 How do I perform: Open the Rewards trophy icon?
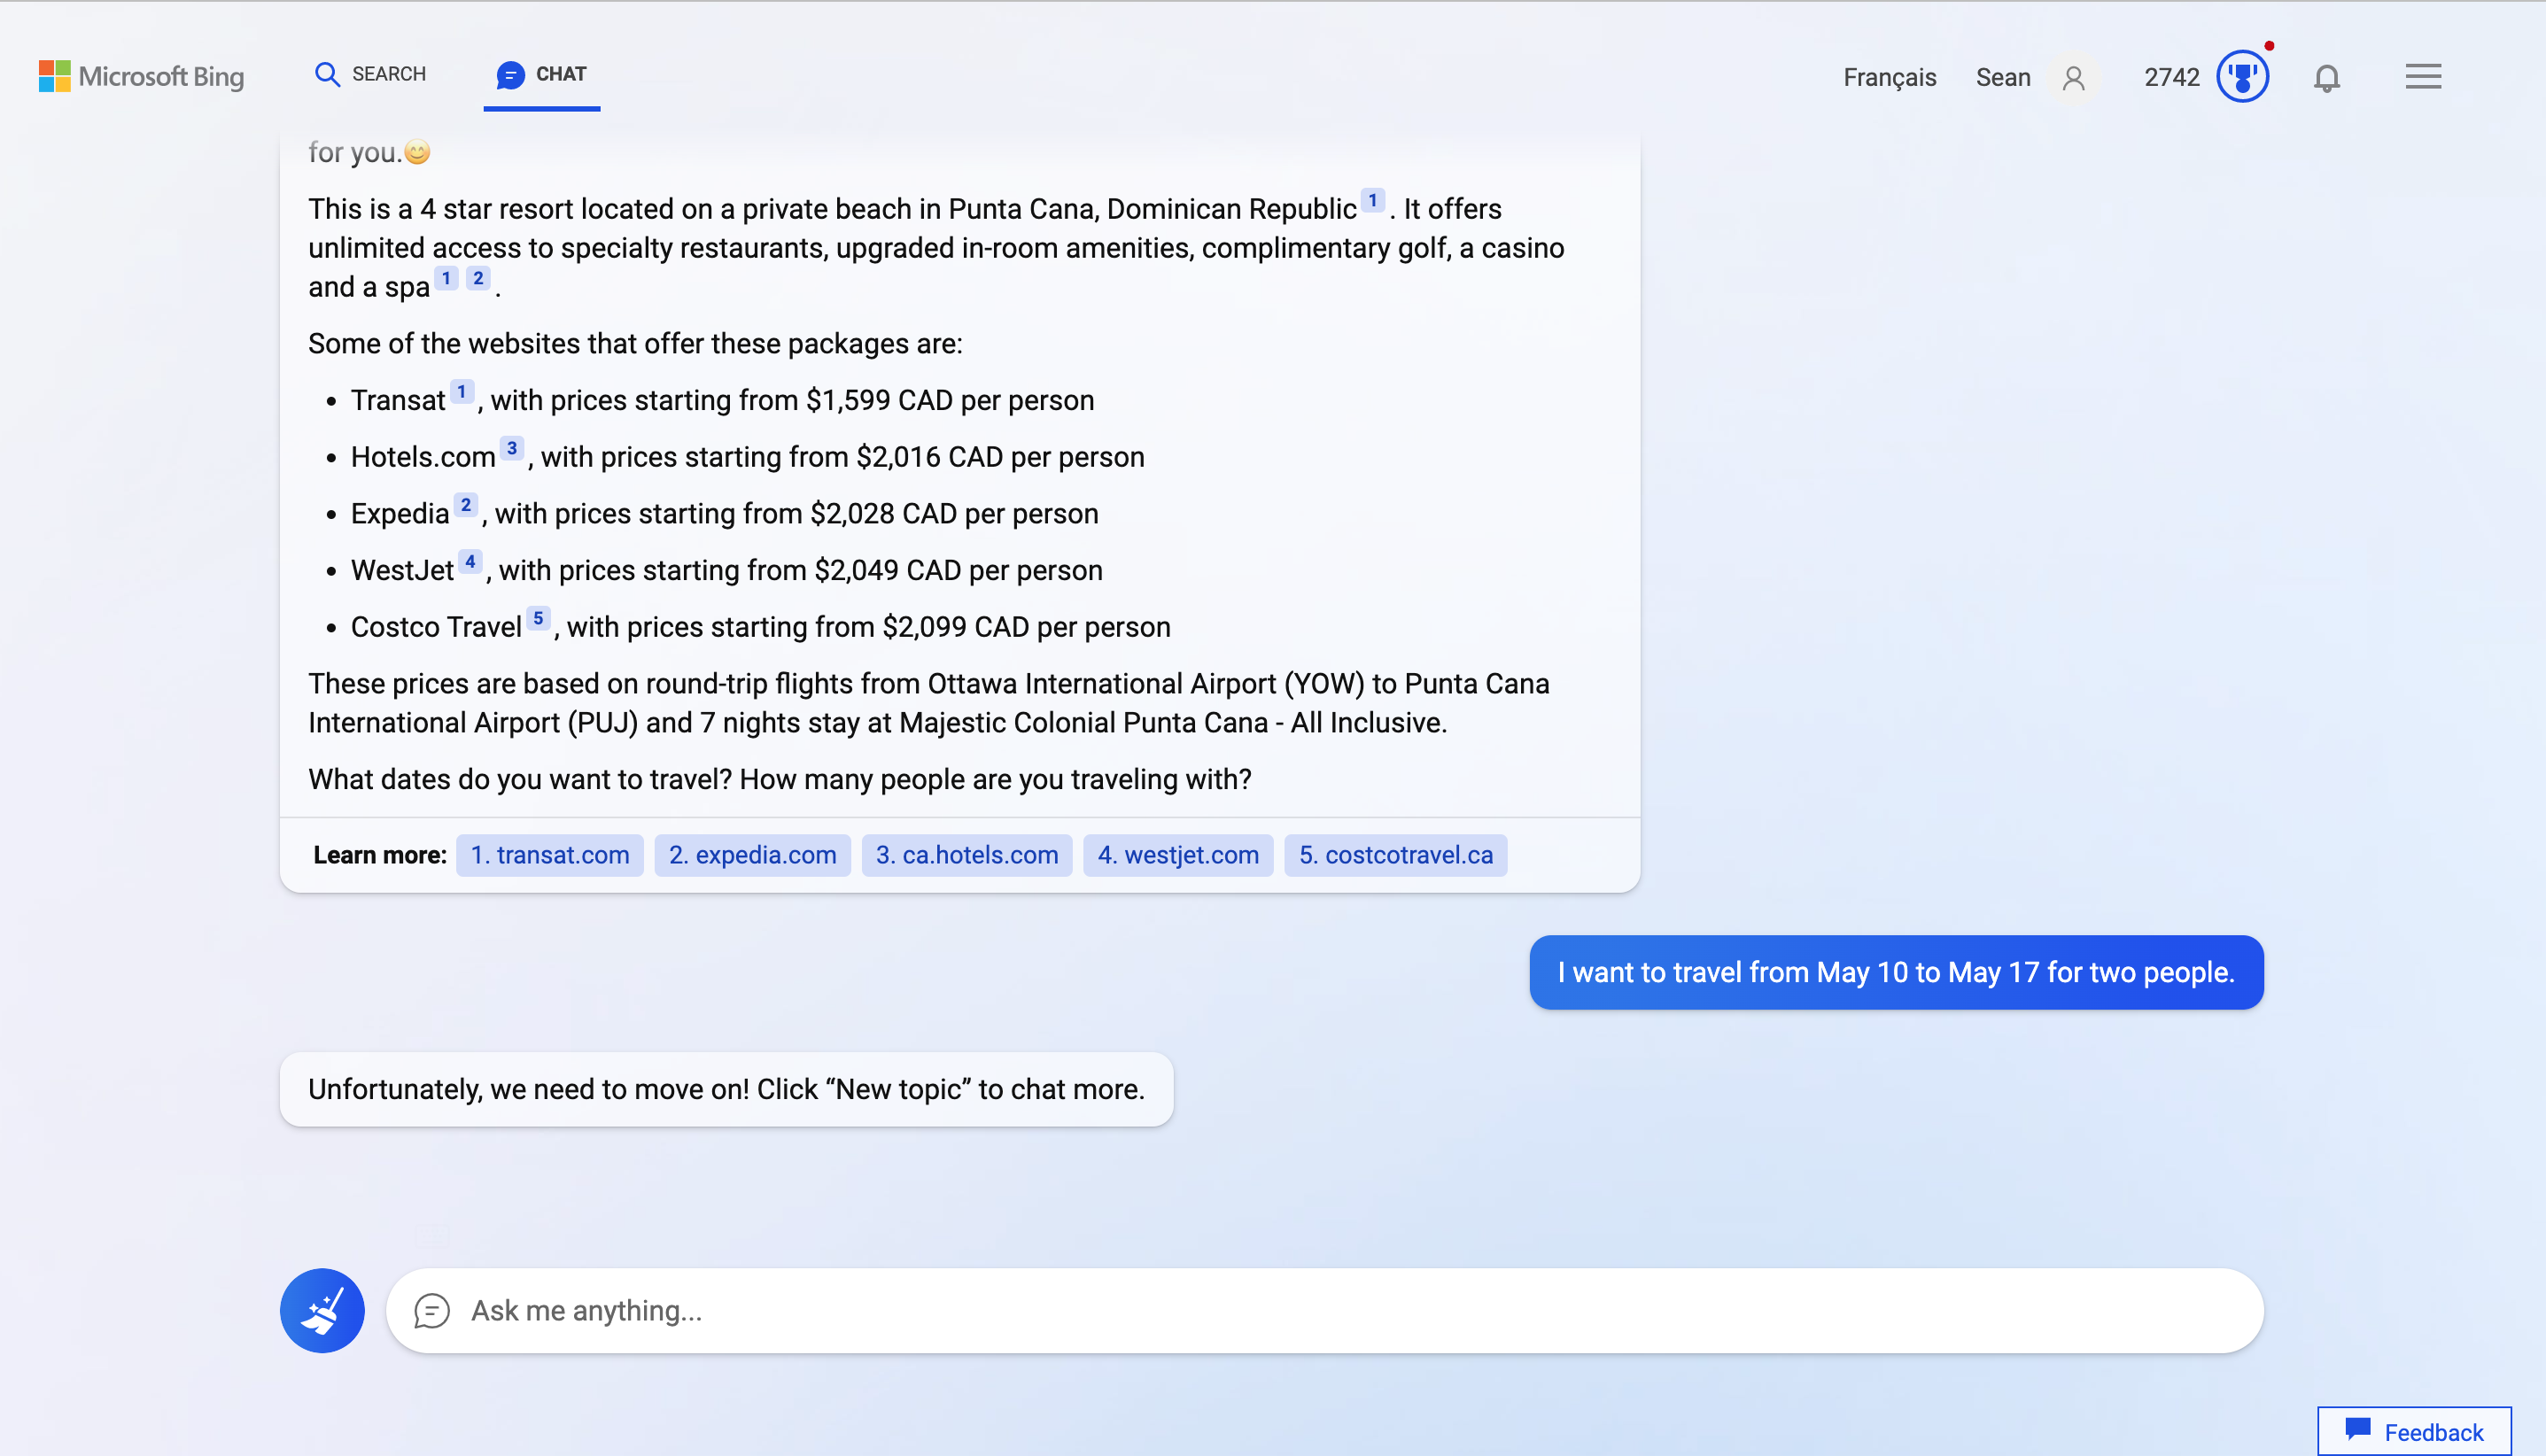[x=2242, y=77]
